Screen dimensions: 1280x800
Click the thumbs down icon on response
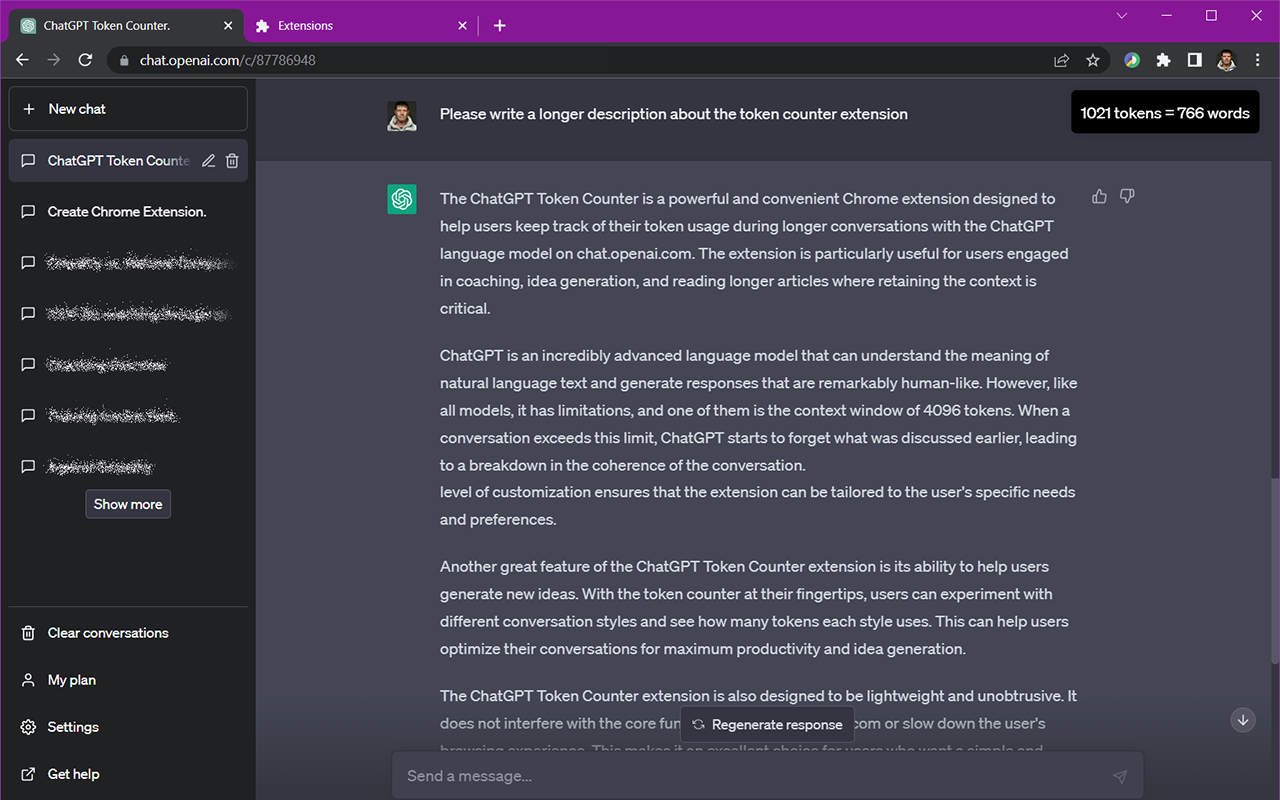(1127, 197)
